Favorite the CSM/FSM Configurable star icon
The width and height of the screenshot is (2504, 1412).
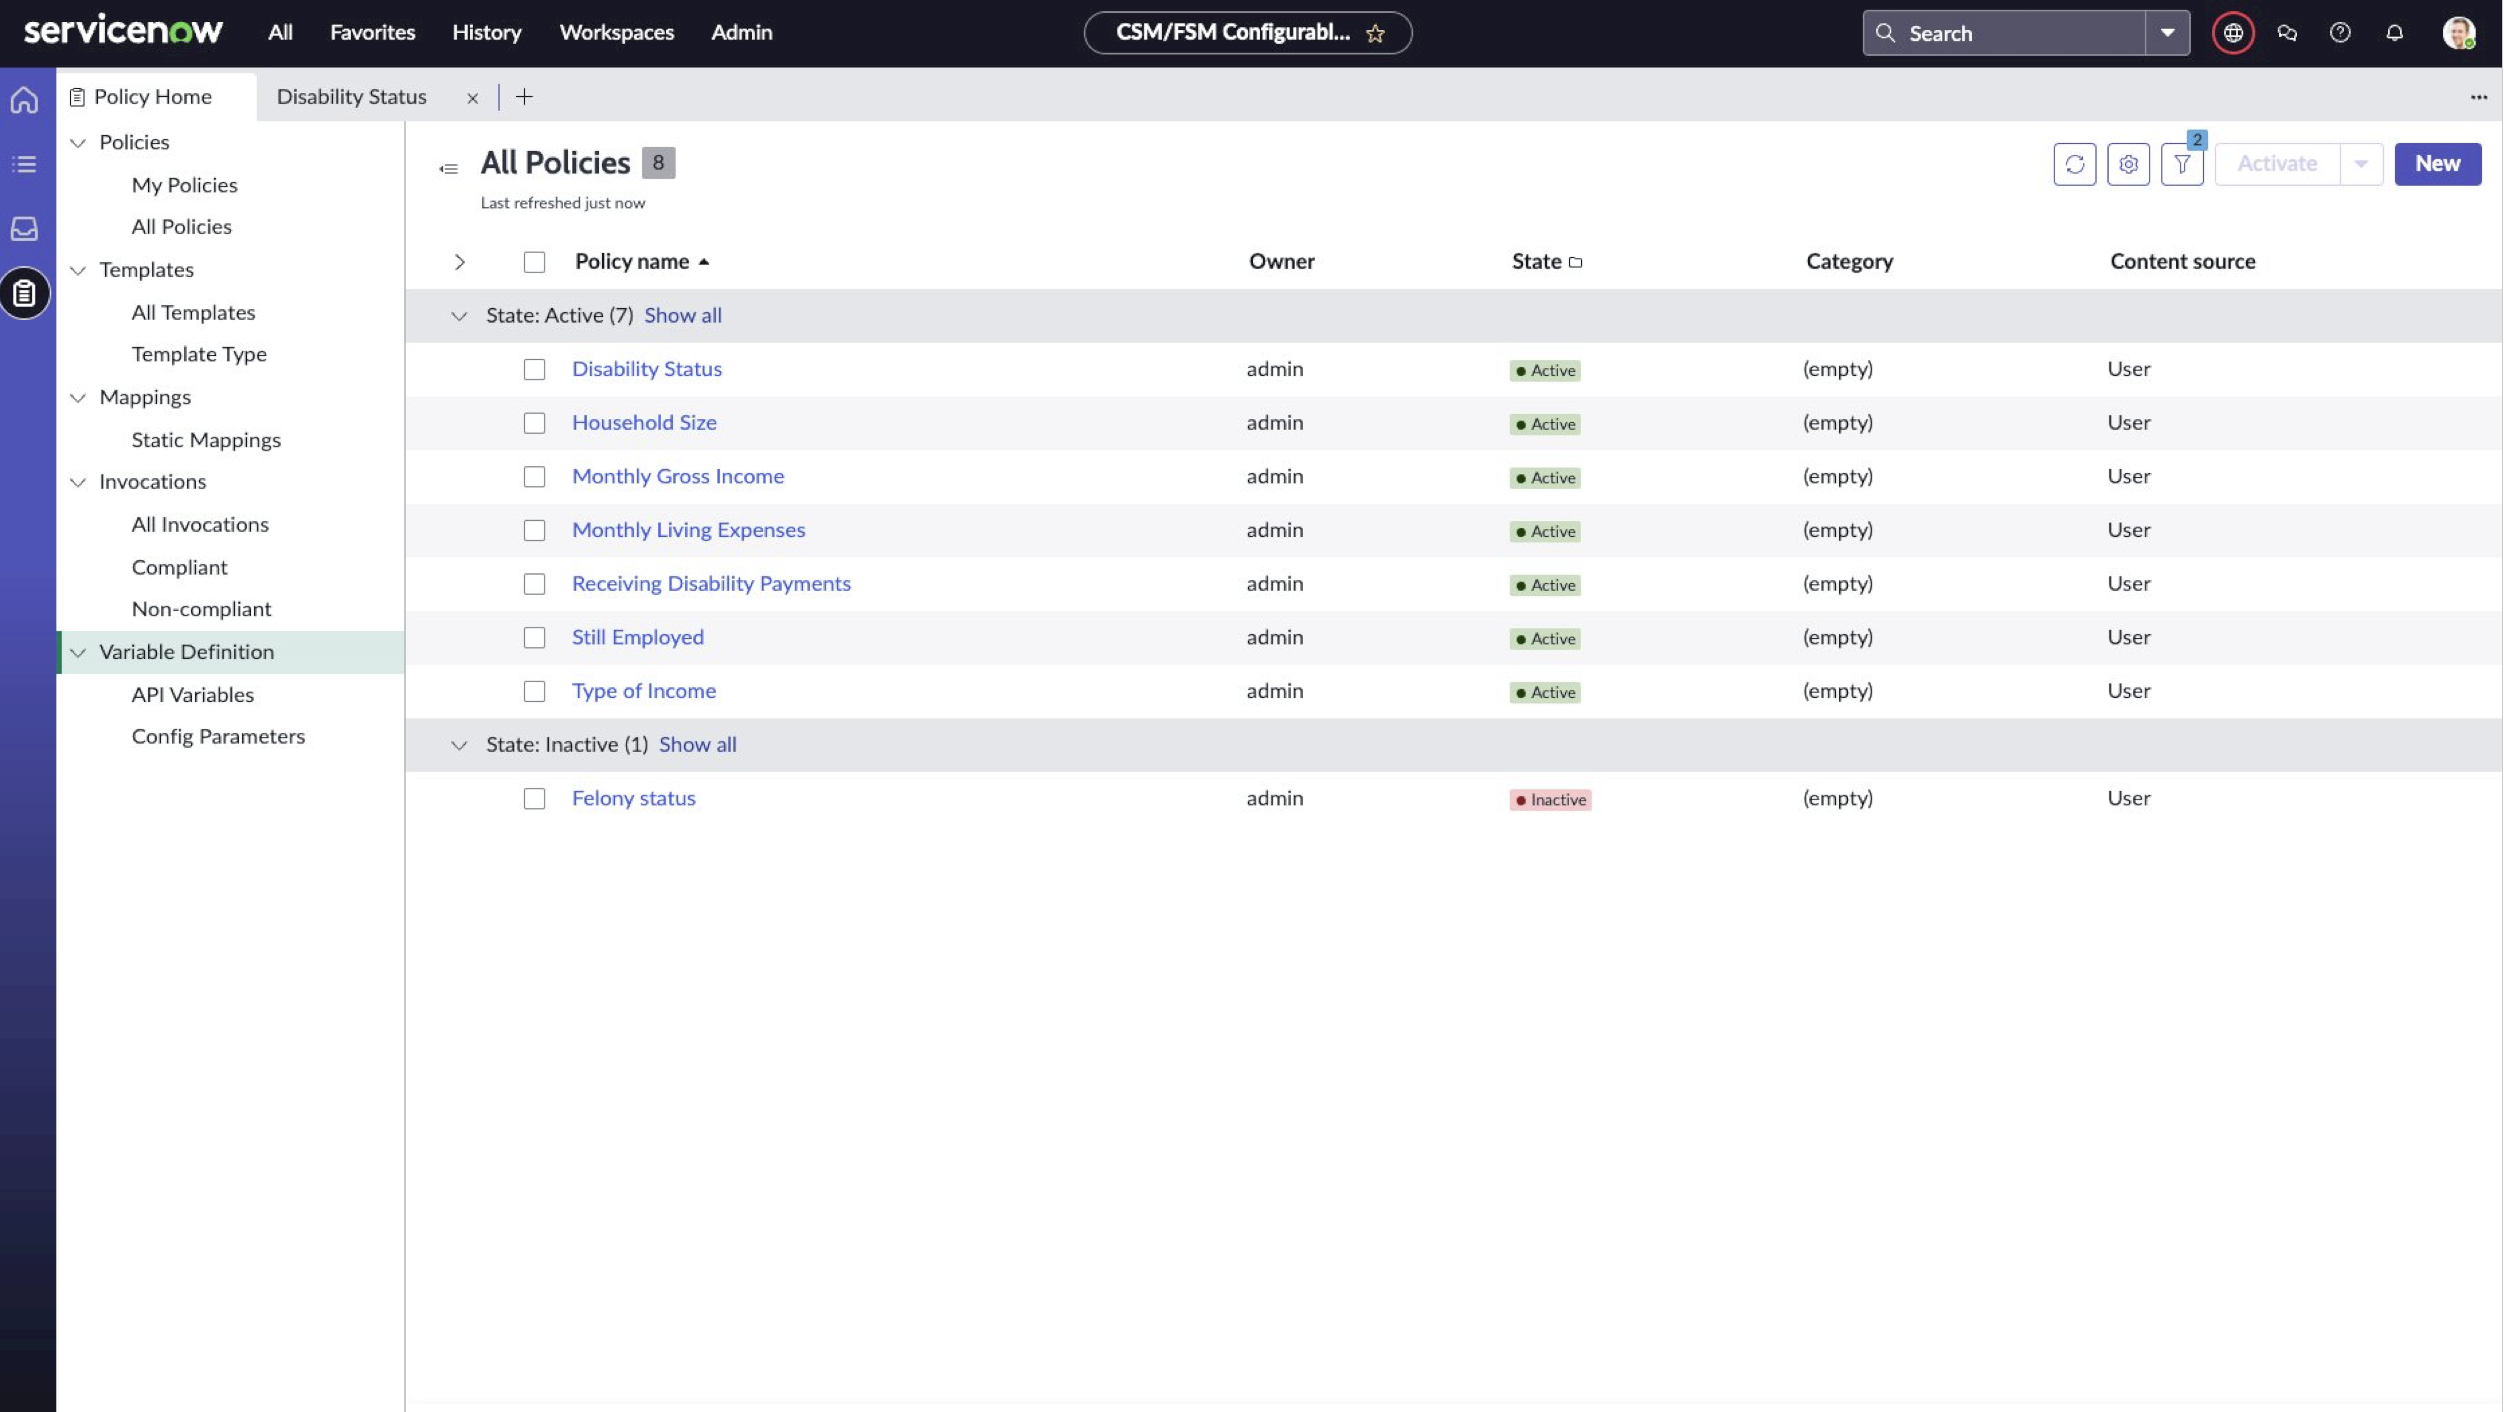click(1376, 33)
